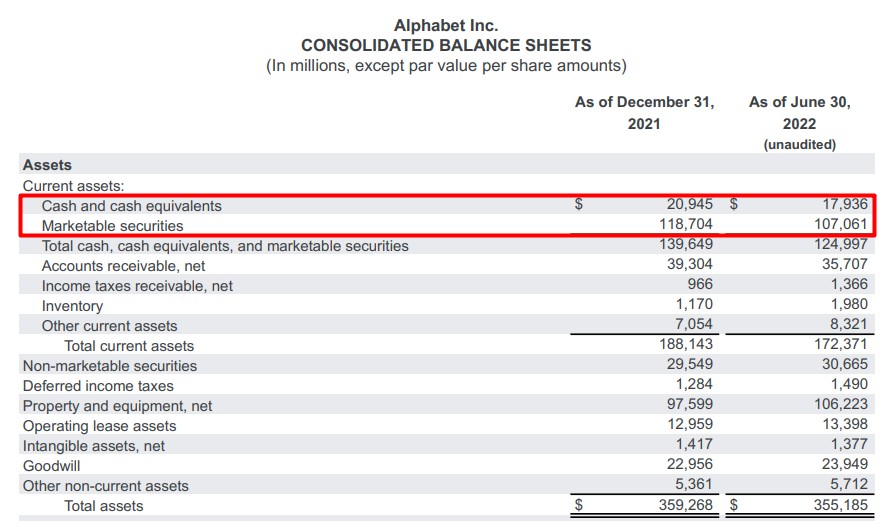The image size is (889, 521).
Task: Click the Assets section header
Action: [47, 165]
